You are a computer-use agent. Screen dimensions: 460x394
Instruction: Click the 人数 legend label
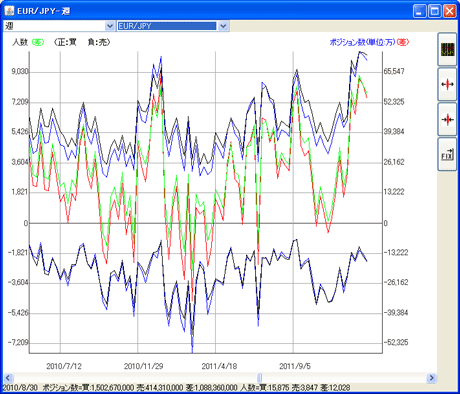[x=20, y=42]
